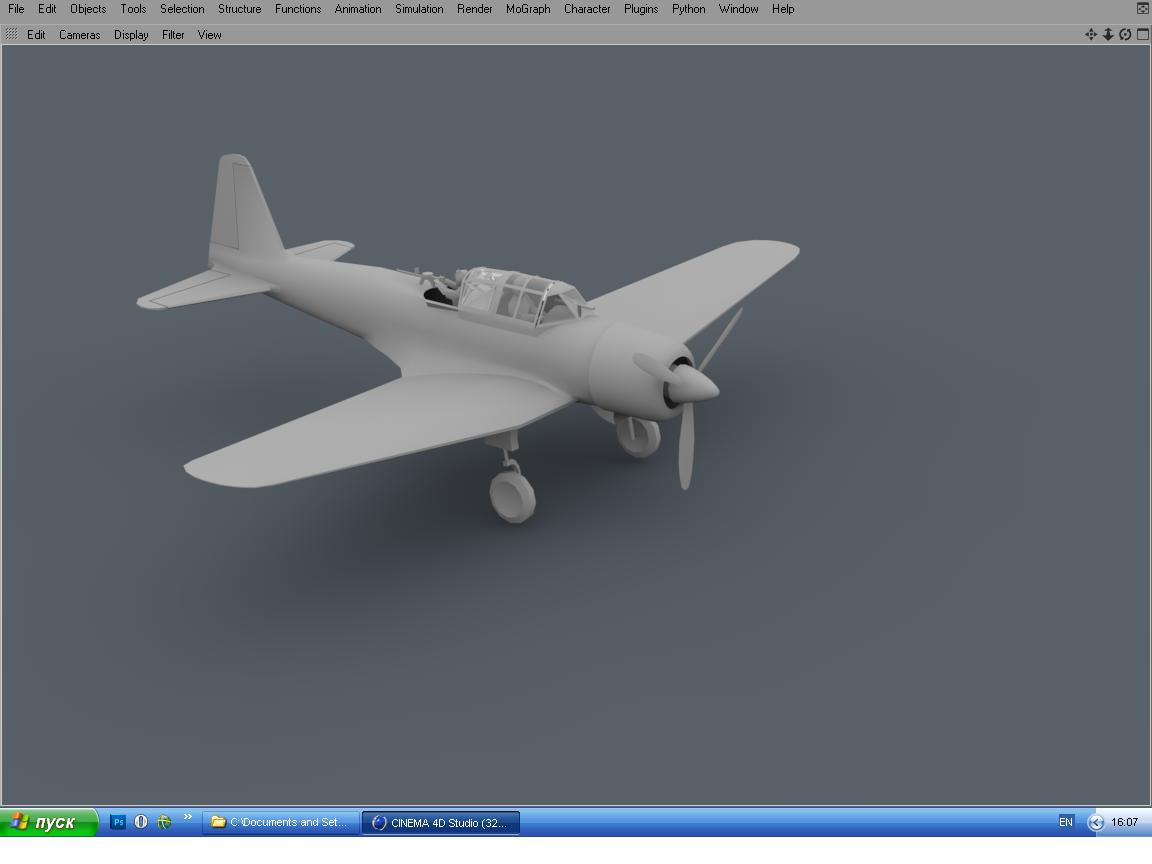
Task: Click the viewport zoom camera icon
Action: pyautogui.click(x=1108, y=34)
